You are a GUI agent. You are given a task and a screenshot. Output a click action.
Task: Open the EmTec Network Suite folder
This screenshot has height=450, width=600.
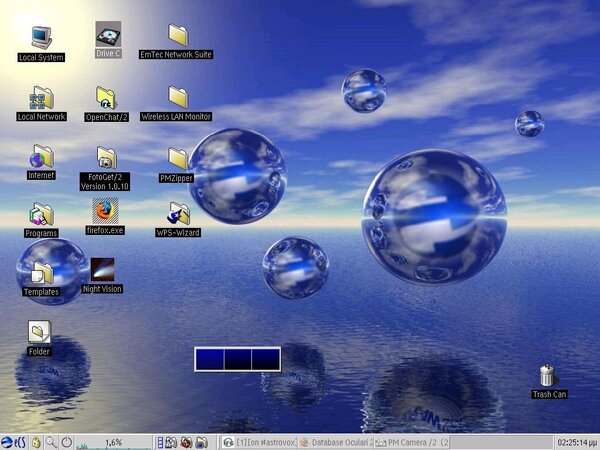177,36
